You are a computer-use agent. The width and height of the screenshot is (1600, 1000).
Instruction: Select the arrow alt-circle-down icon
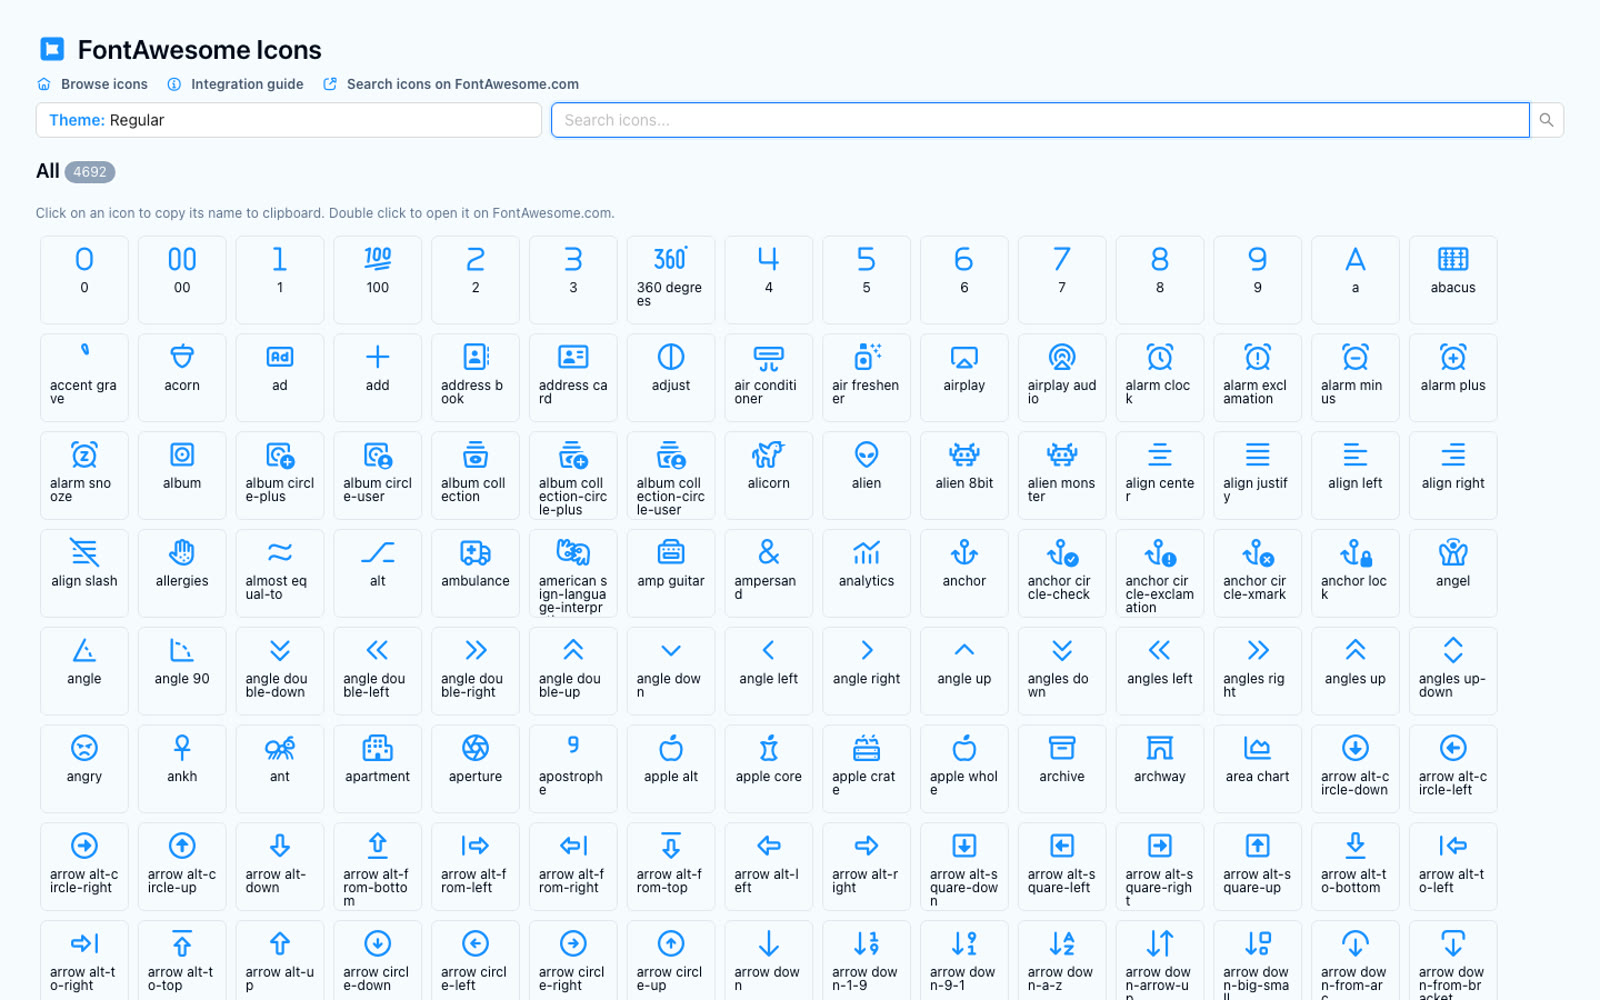pos(1355,769)
